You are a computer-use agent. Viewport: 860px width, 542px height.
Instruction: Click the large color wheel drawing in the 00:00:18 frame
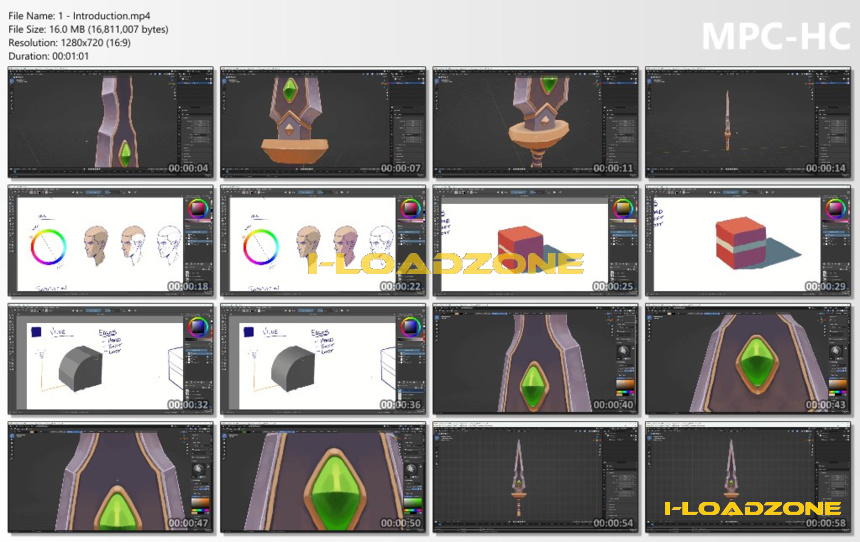tap(48, 247)
